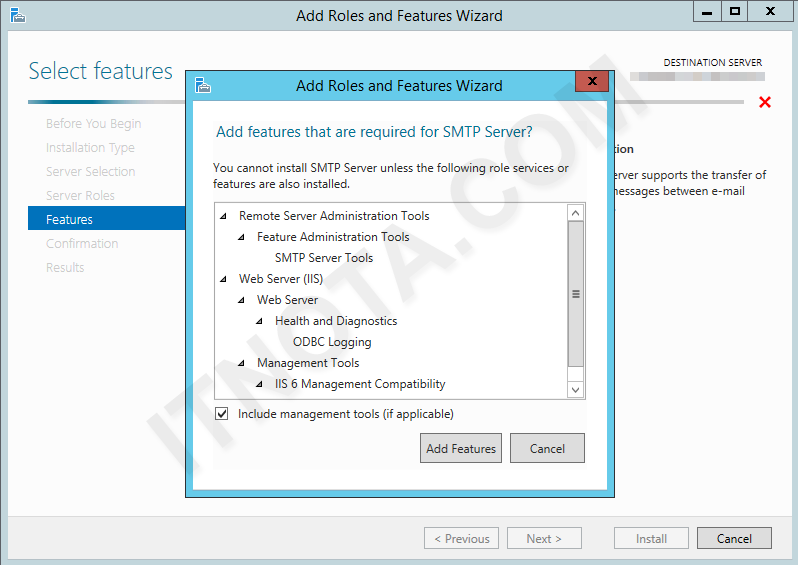Screen dimensions: 798x565
Task: Uncheck Include management tools checkbox
Action: tap(221, 413)
